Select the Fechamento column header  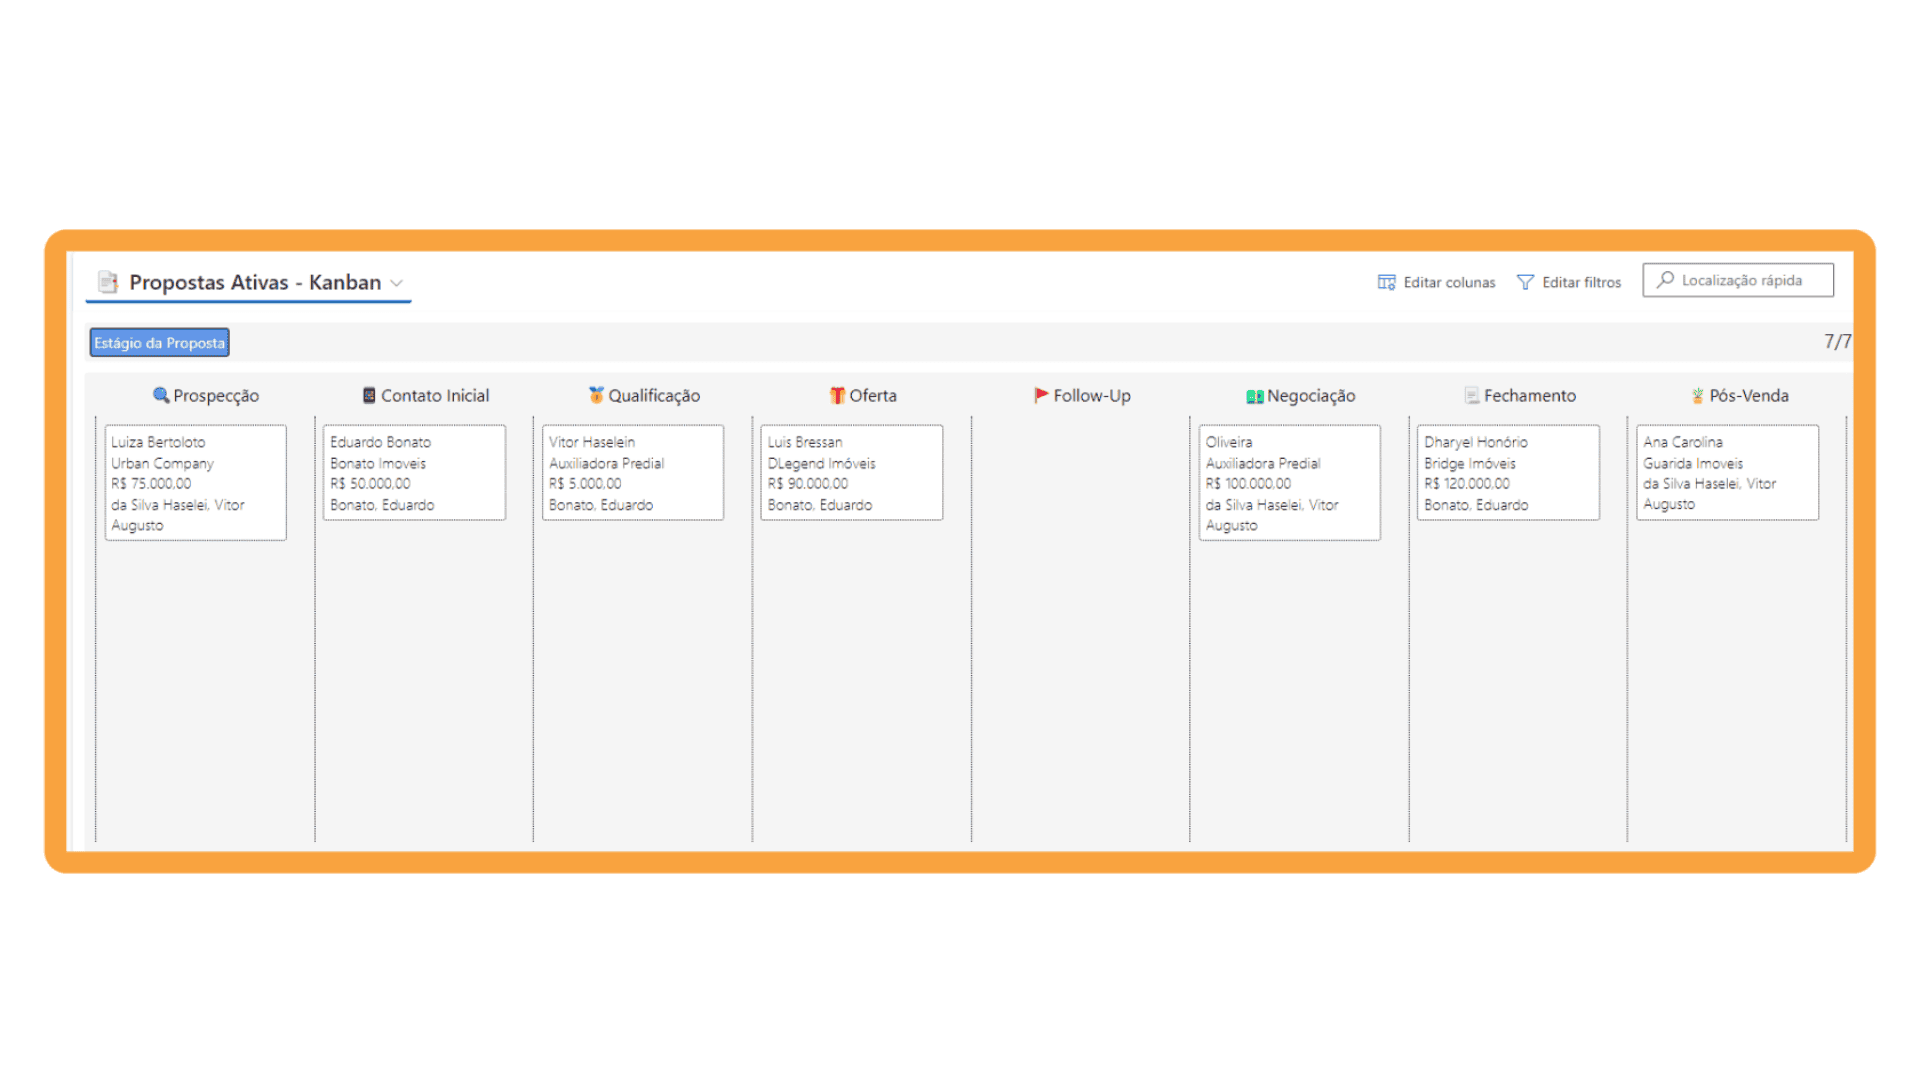click(x=1520, y=395)
